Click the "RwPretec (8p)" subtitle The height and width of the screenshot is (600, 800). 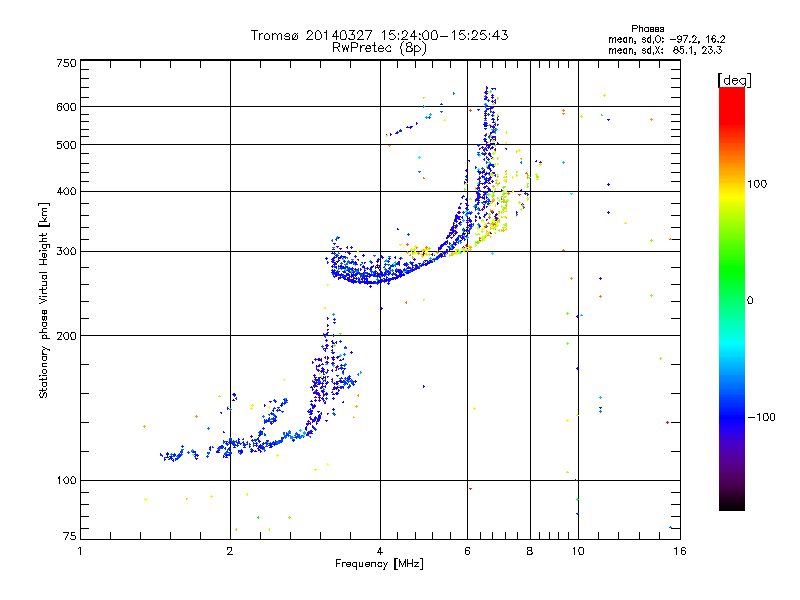[379, 48]
